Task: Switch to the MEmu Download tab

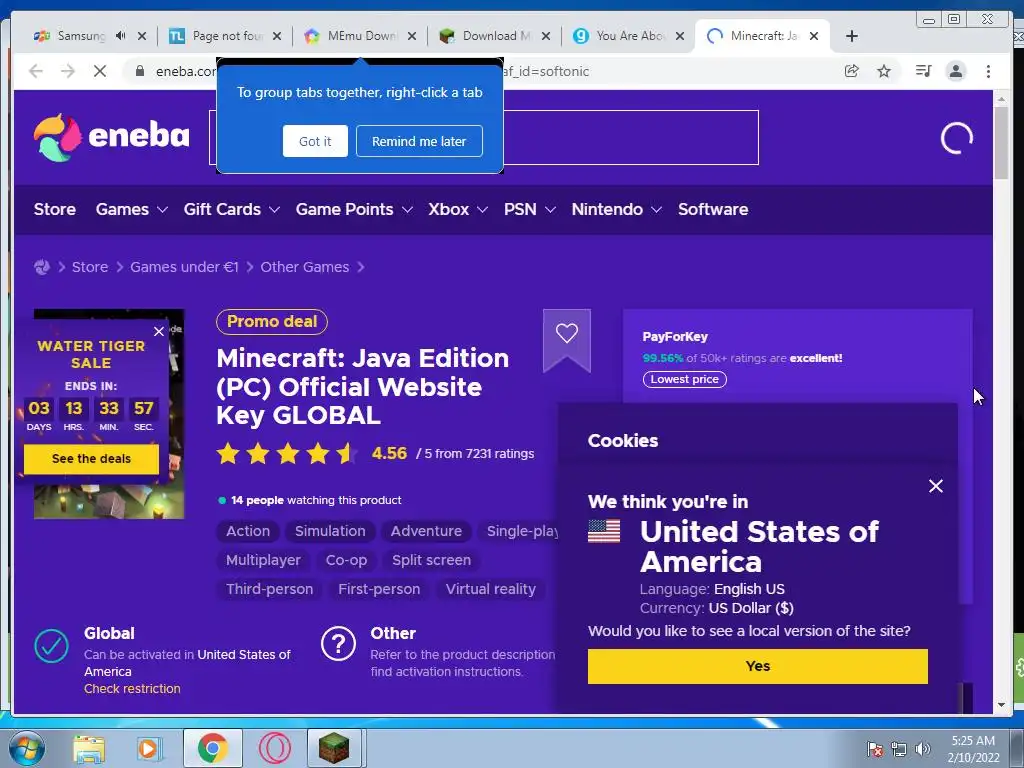Action: click(362, 36)
